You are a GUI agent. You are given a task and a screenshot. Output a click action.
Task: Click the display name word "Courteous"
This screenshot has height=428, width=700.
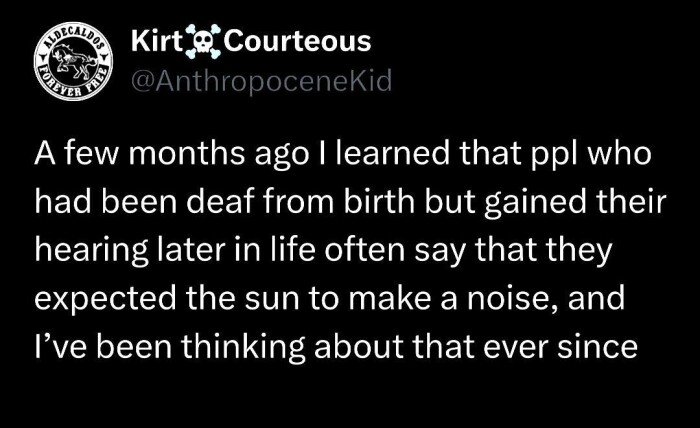298,42
